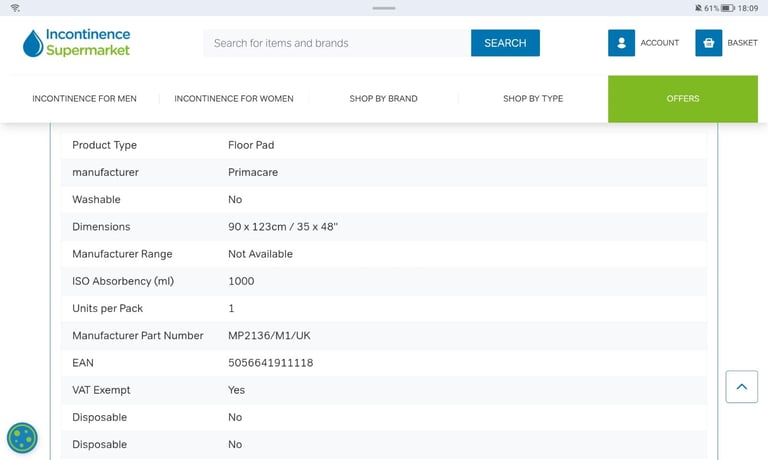768x460 pixels.
Task: Select the EAN label
Action: (83, 363)
